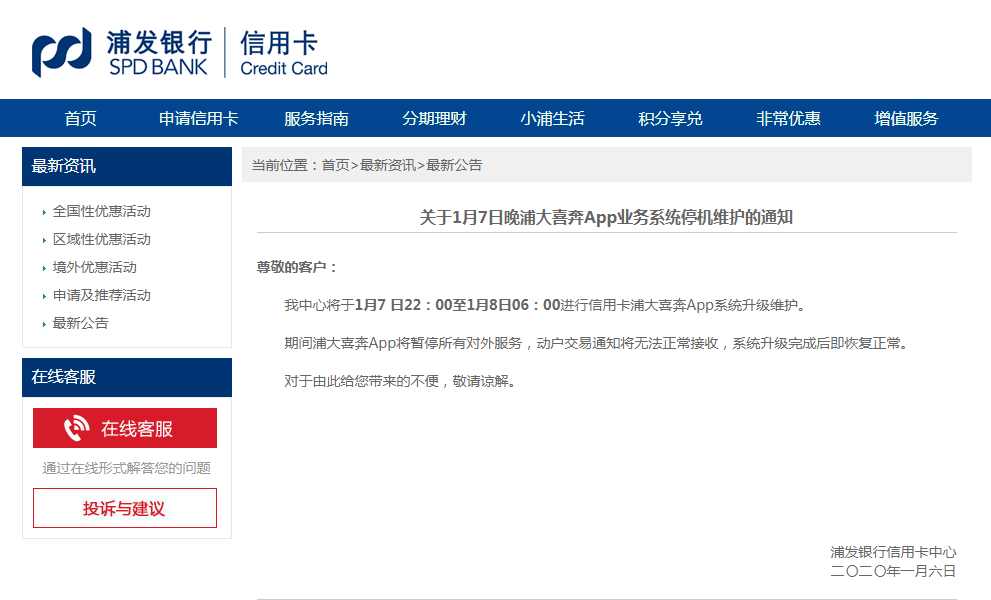Open 区域性优惠活动 sidebar link
The height and width of the screenshot is (600, 991).
(101, 239)
